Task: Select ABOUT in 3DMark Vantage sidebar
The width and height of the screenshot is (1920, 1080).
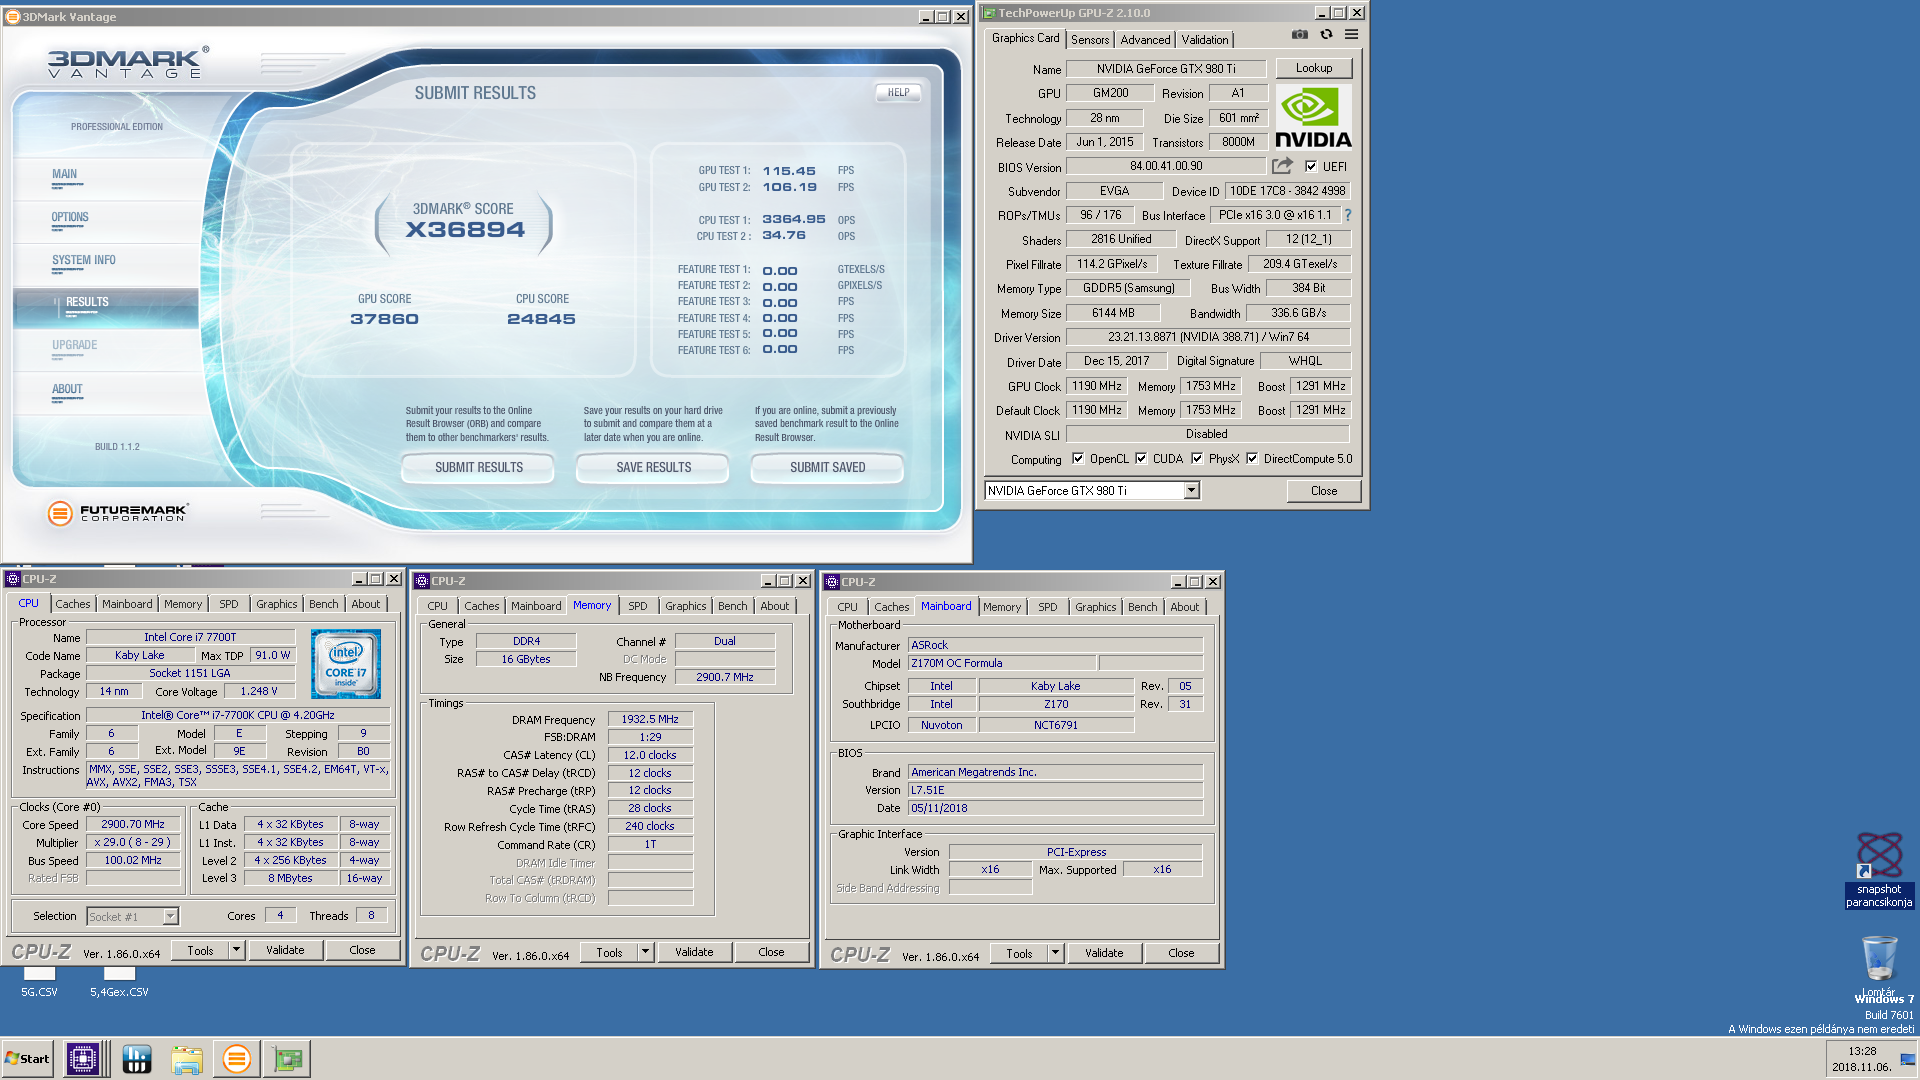Action: coord(67,389)
